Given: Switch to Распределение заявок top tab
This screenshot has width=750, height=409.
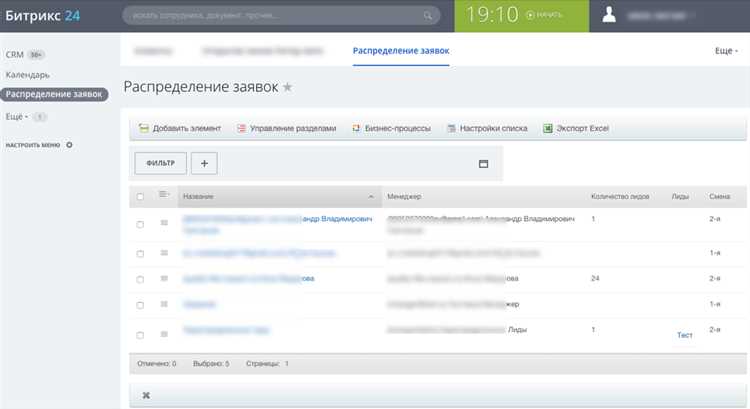Looking at the screenshot, I should click(401, 51).
